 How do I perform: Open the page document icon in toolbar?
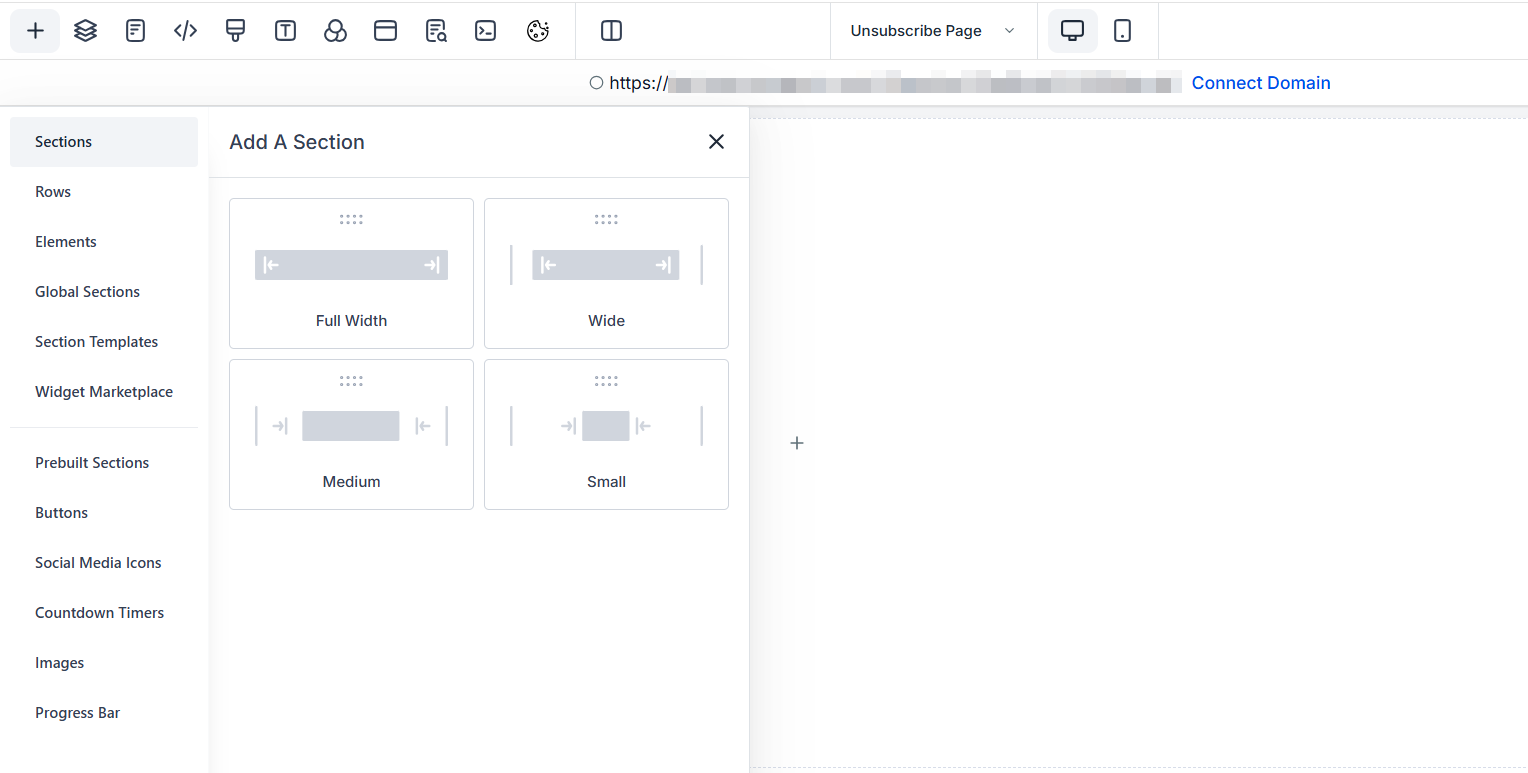pyautogui.click(x=135, y=31)
